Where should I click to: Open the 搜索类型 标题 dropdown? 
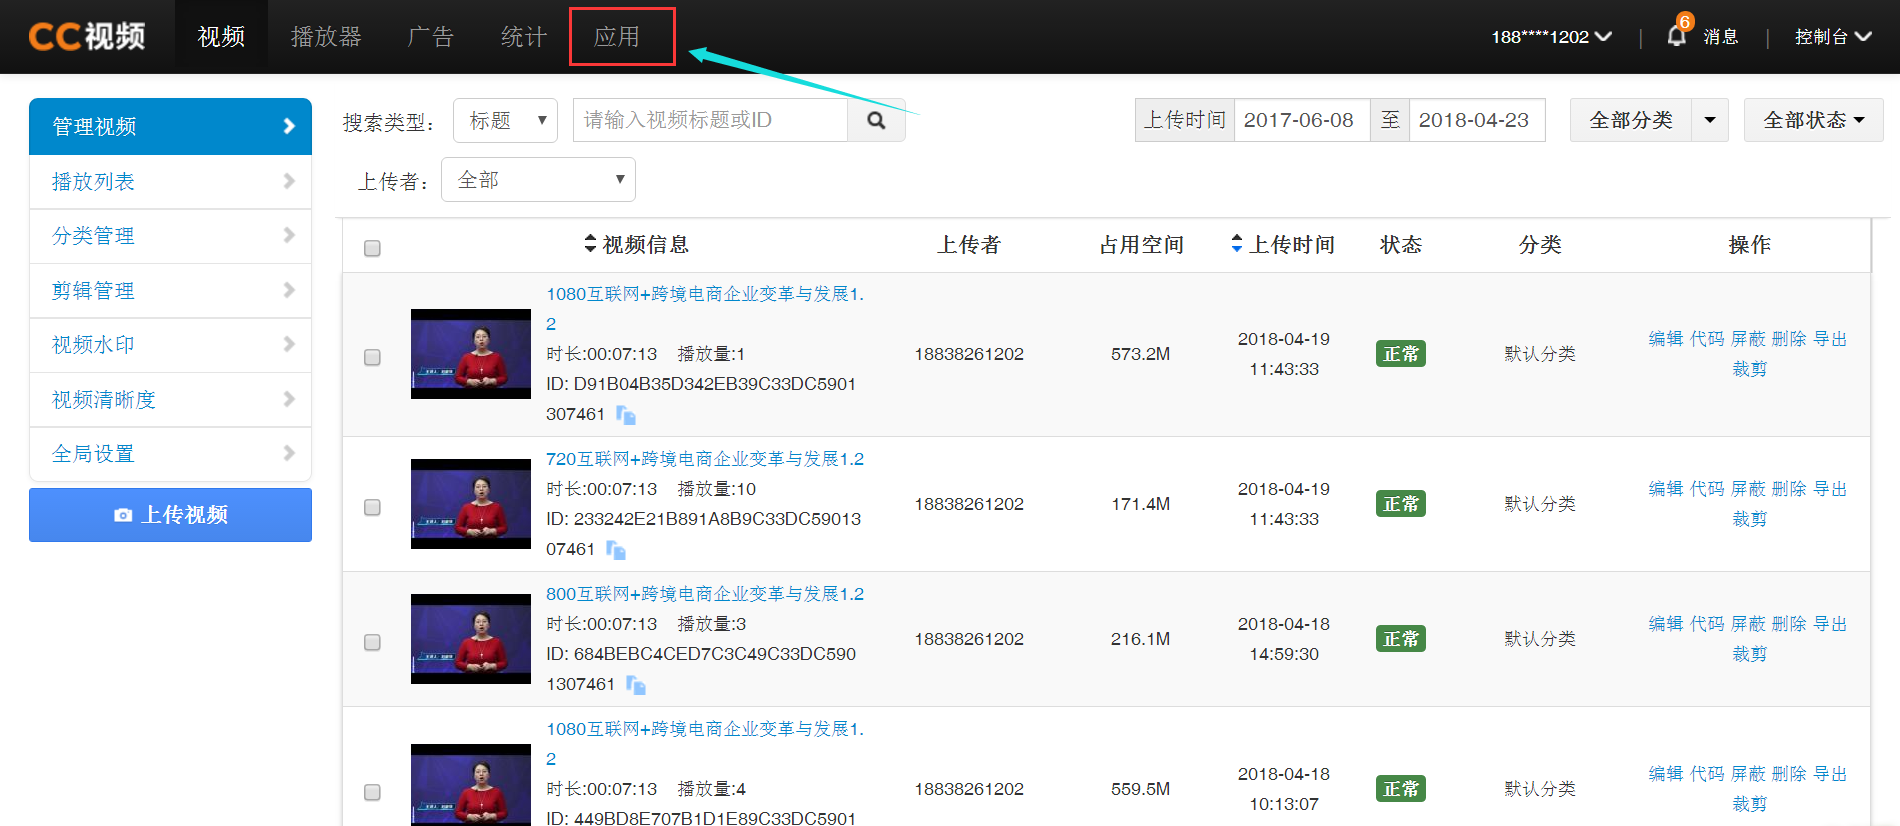[506, 121]
